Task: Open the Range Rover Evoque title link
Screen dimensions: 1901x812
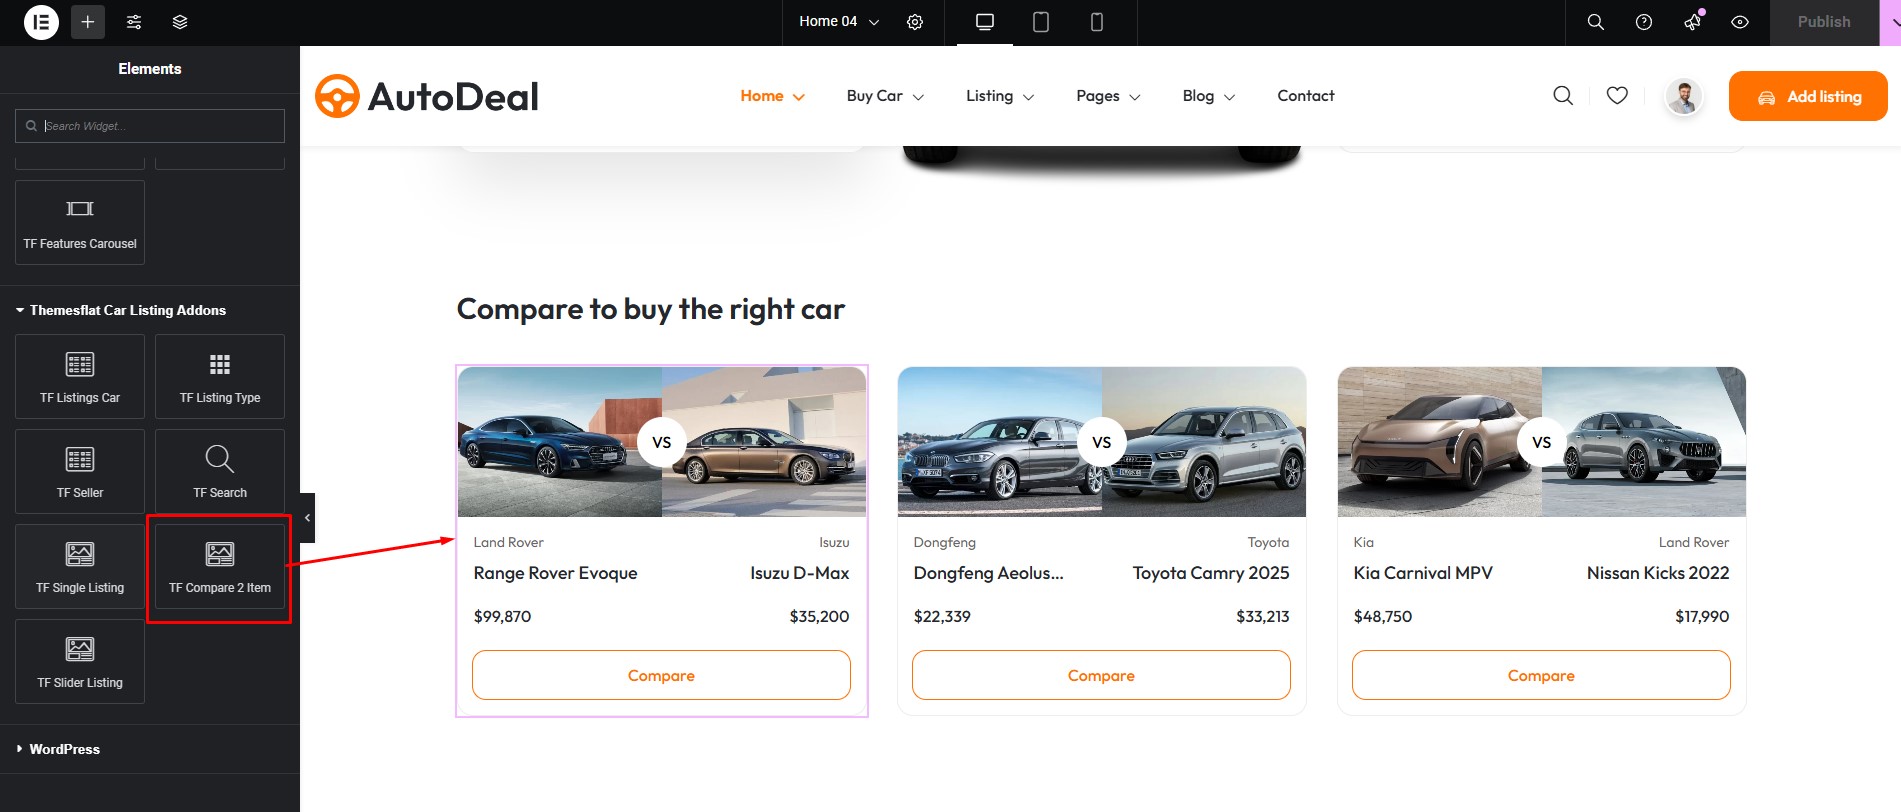Action: tap(555, 573)
